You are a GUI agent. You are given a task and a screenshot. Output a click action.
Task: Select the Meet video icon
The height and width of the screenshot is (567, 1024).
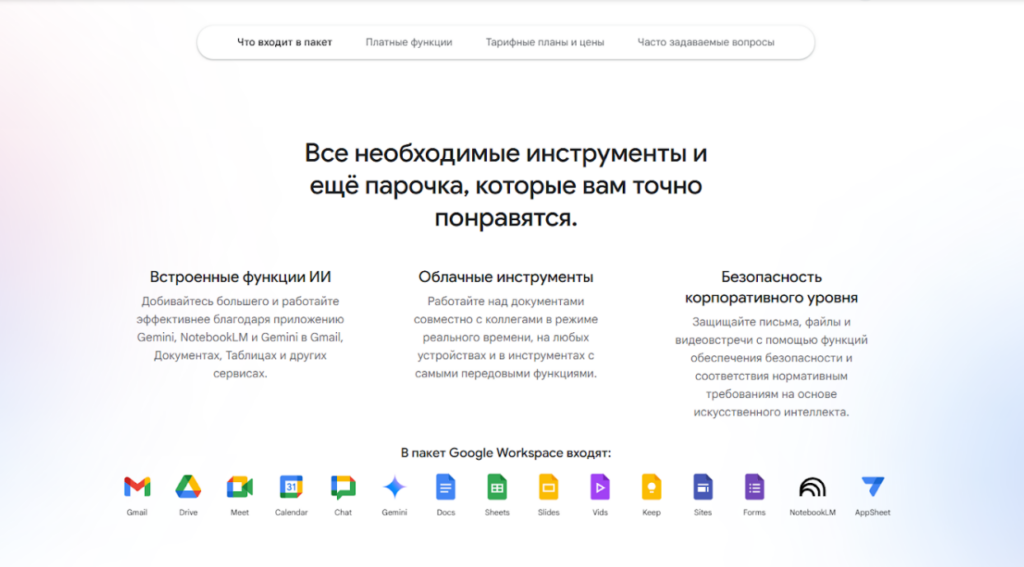[x=240, y=487]
